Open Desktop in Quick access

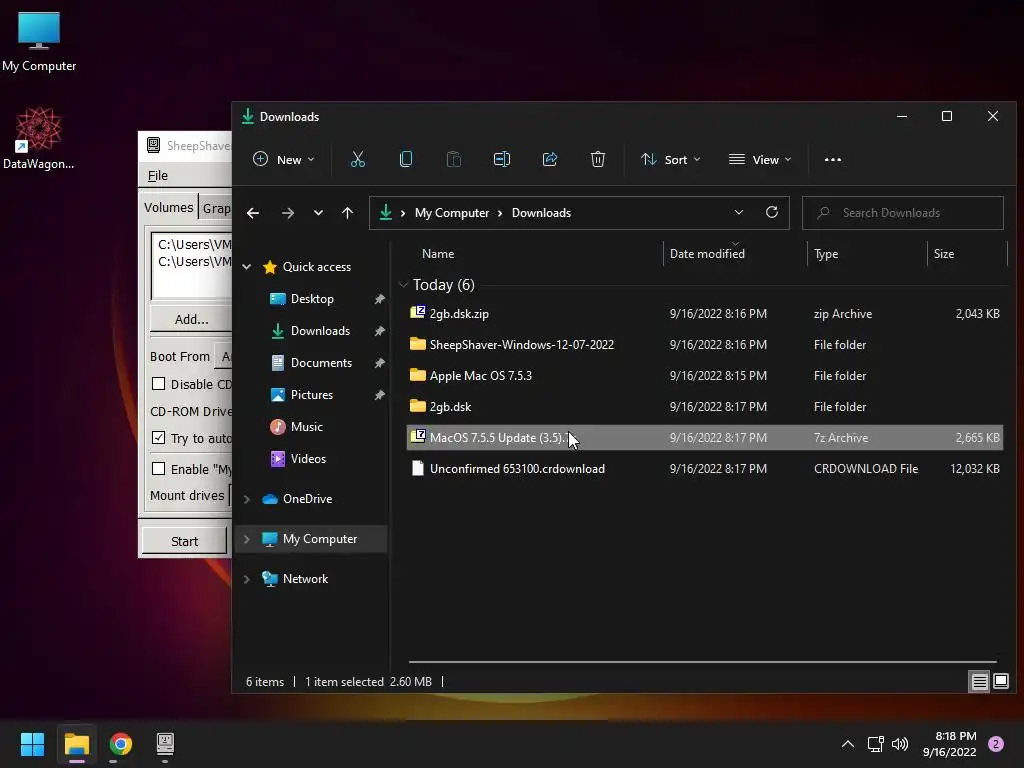click(x=312, y=298)
